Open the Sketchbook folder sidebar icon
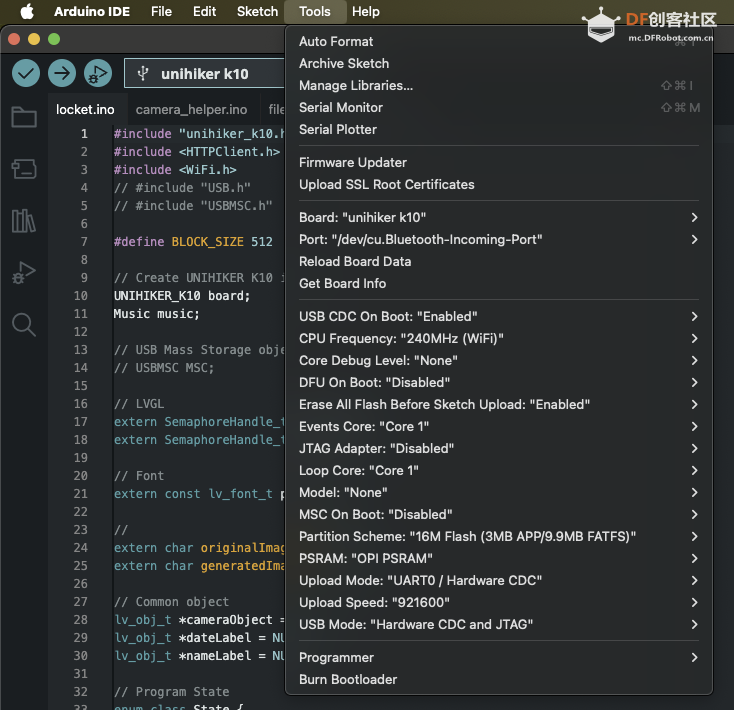Image resolution: width=734 pixels, height=710 pixels. coord(24,117)
